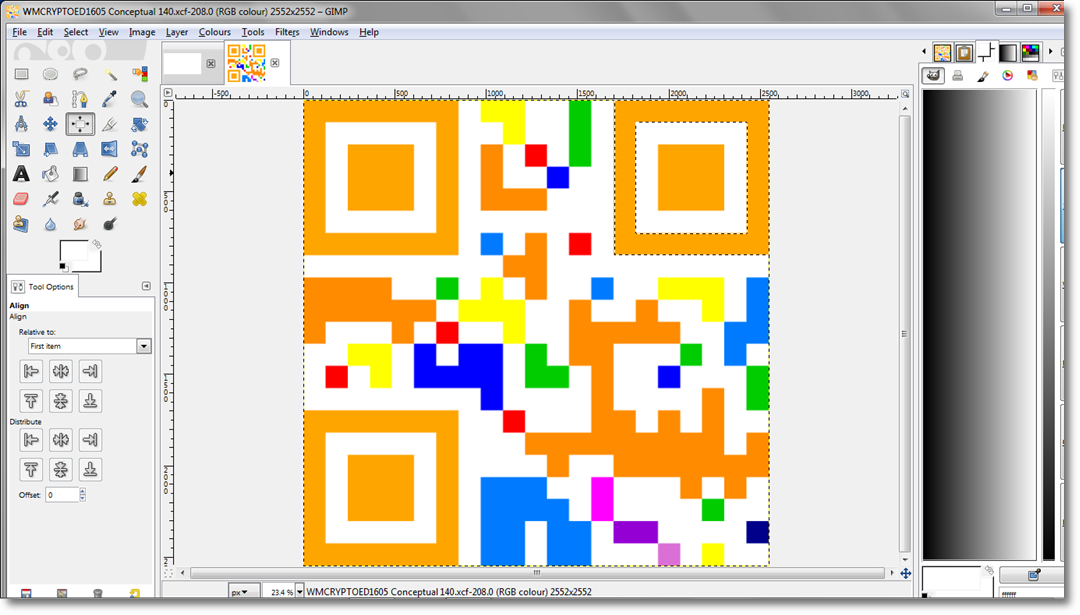This screenshot has height=615, width=1080.
Task: Close the blank white image tab
Action: pos(211,63)
